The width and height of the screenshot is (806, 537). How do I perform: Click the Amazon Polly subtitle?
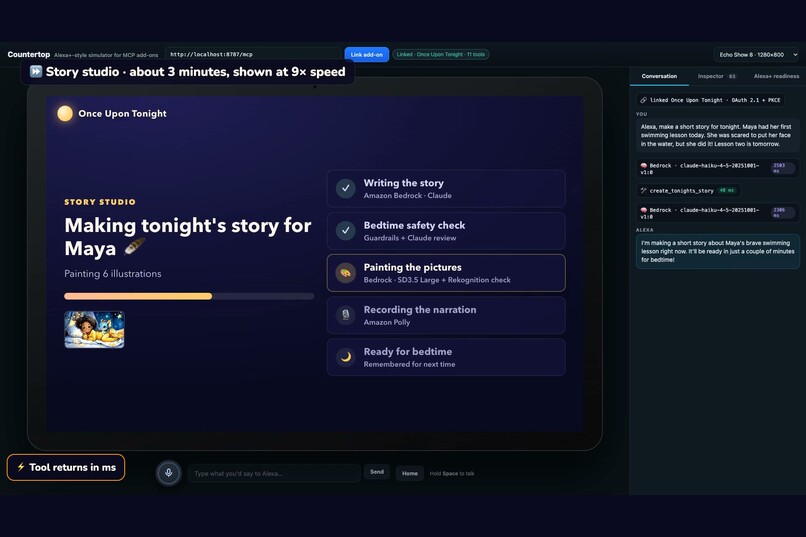[387, 322]
